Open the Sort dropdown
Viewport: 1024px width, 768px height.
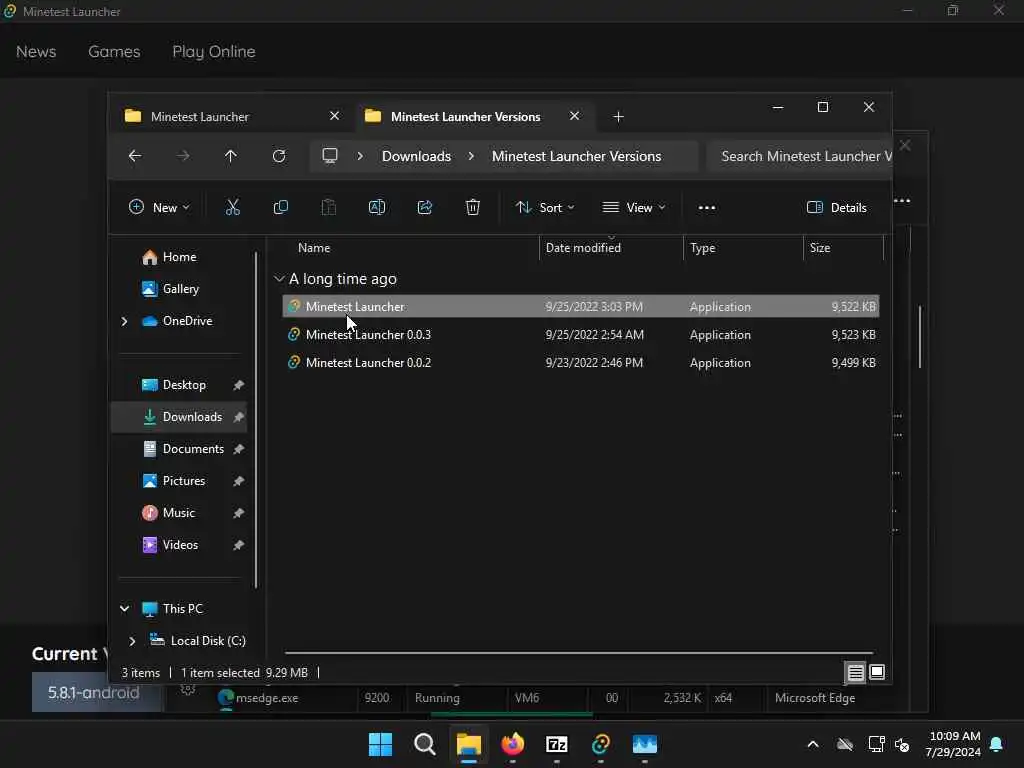(x=545, y=208)
